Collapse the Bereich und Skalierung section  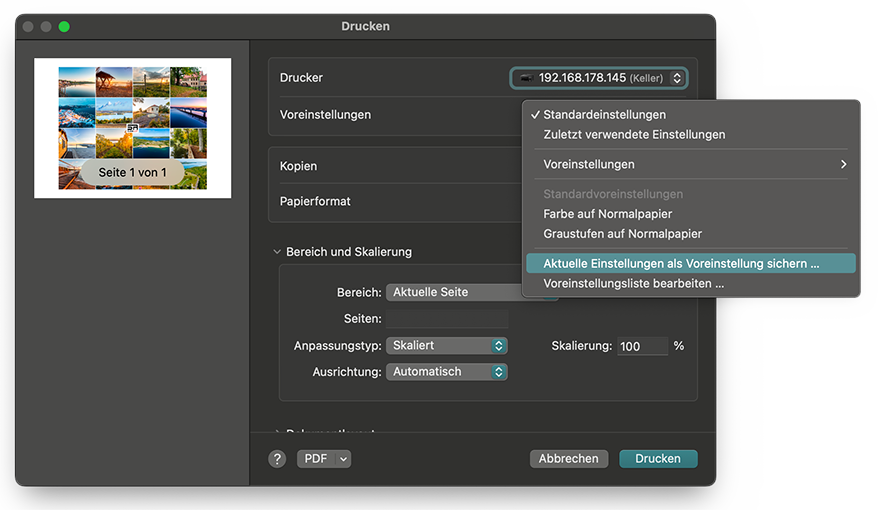[x=277, y=252]
